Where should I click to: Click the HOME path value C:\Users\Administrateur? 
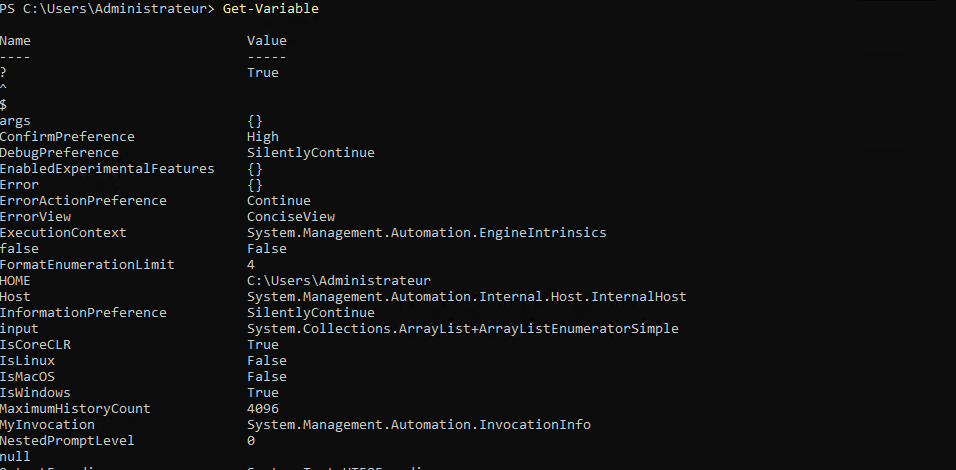338,281
